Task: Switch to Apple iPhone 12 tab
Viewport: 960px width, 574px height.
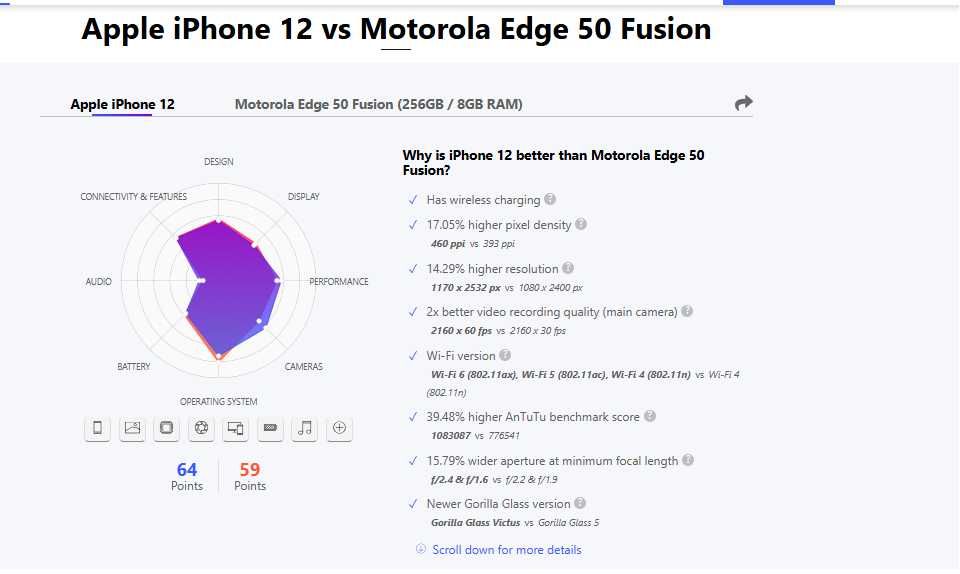Action: click(x=122, y=104)
